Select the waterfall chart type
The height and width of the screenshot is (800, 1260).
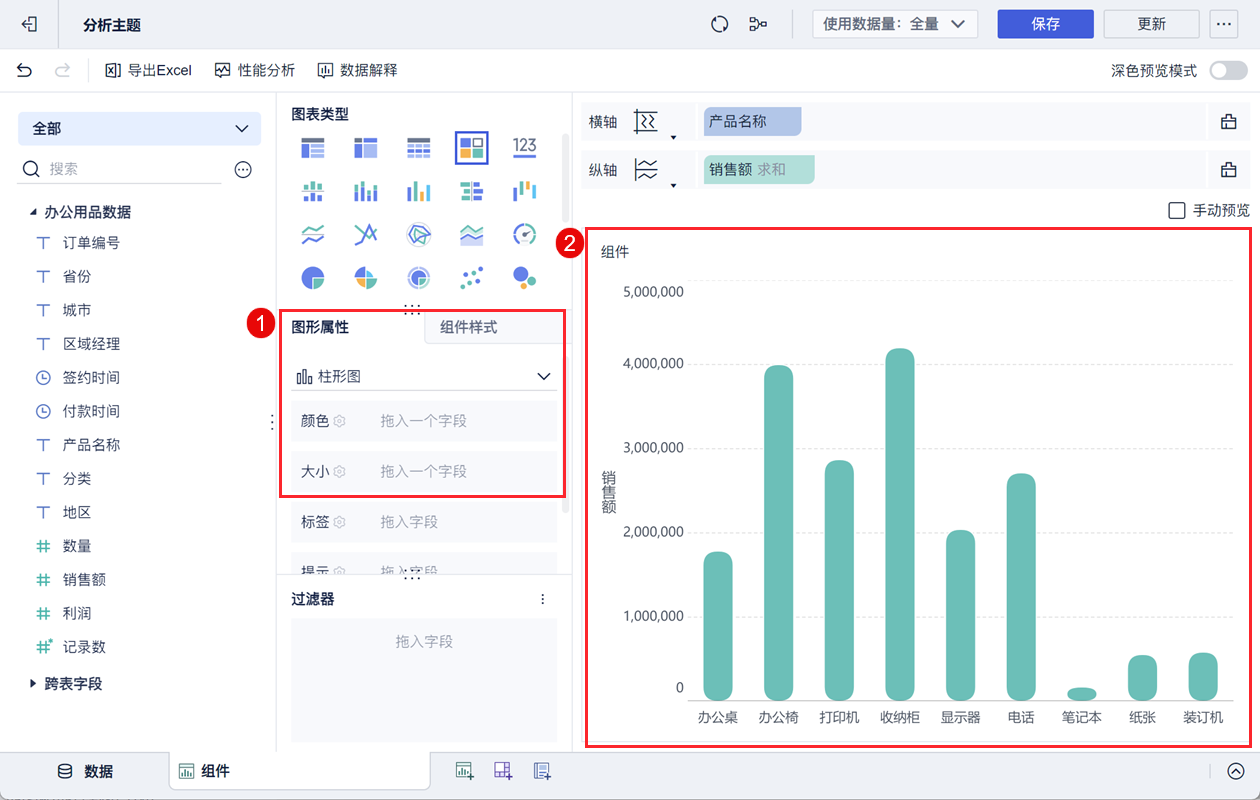(524, 191)
